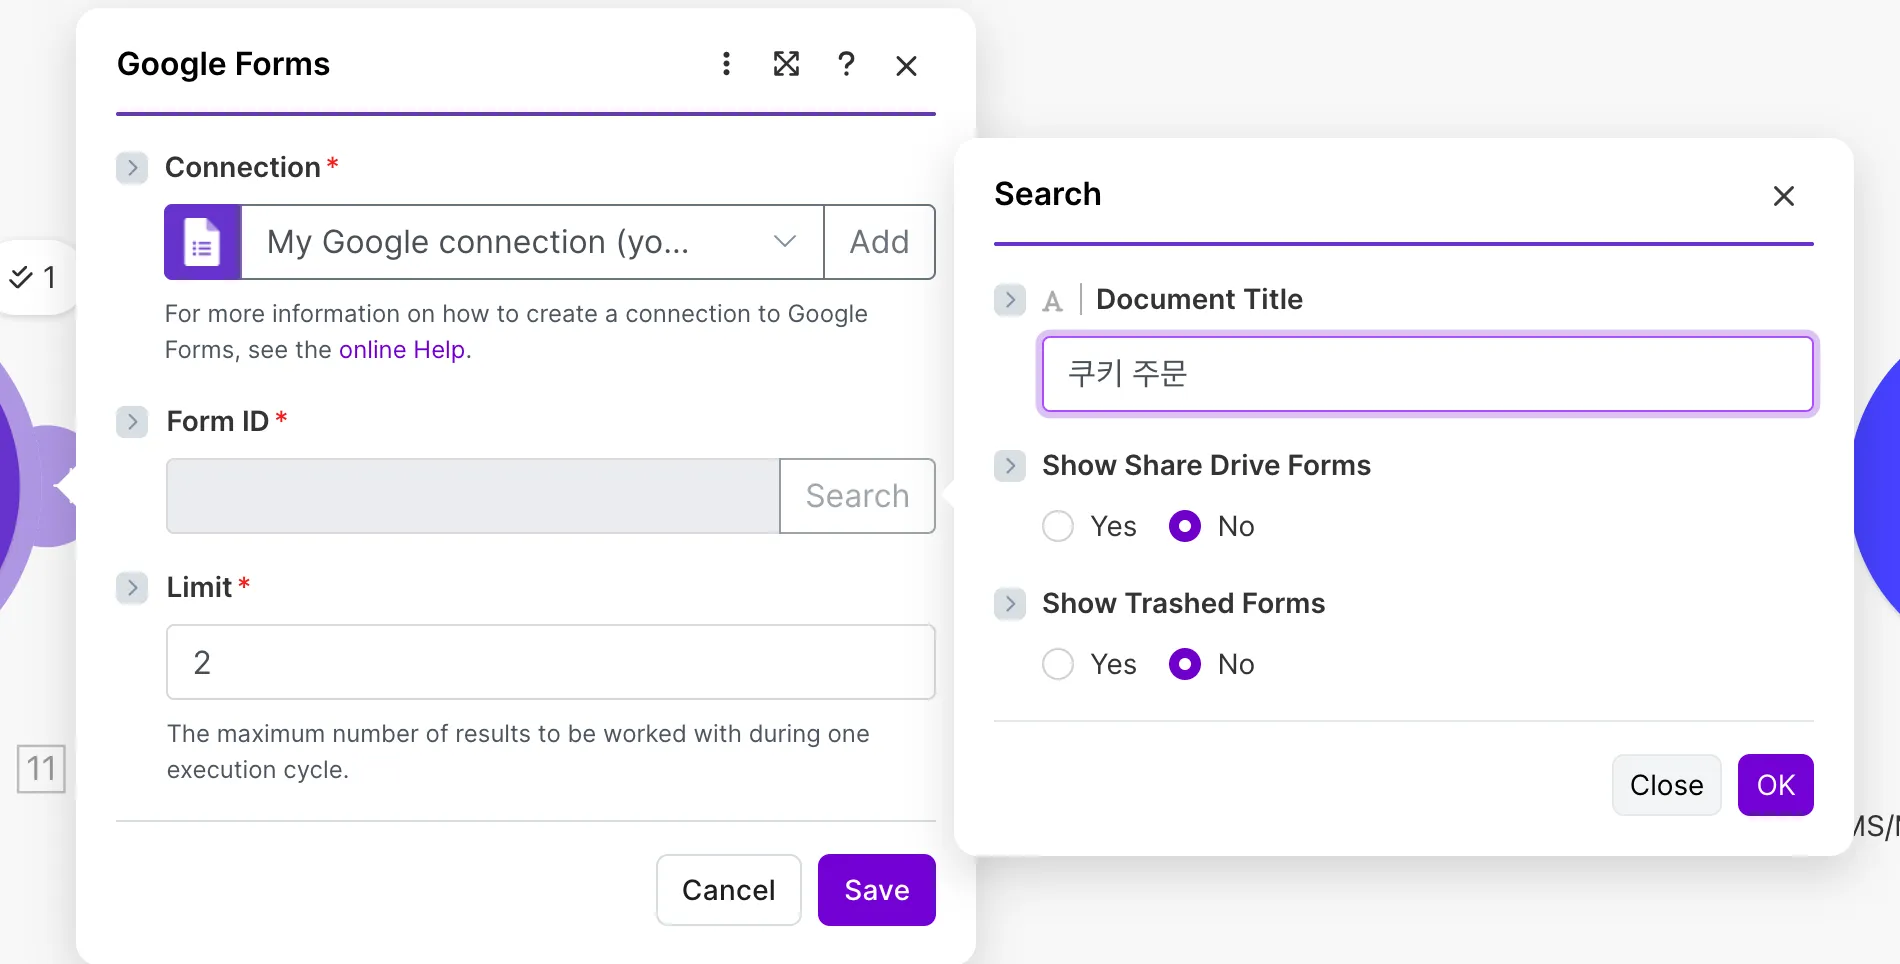Select Yes for Show Trashed Forms
Viewport: 1900px width, 964px height.
pos(1058,664)
